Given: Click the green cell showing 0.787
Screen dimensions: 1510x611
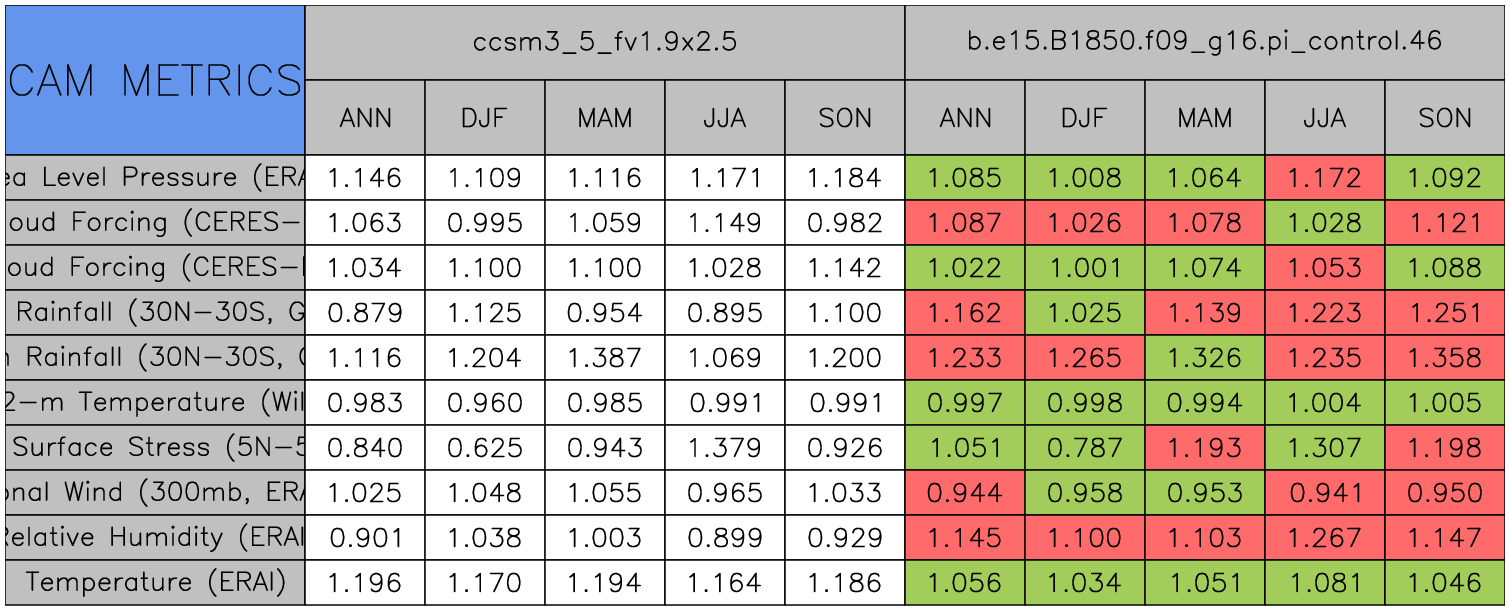Looking at the screenshot, I should 1084,447.
